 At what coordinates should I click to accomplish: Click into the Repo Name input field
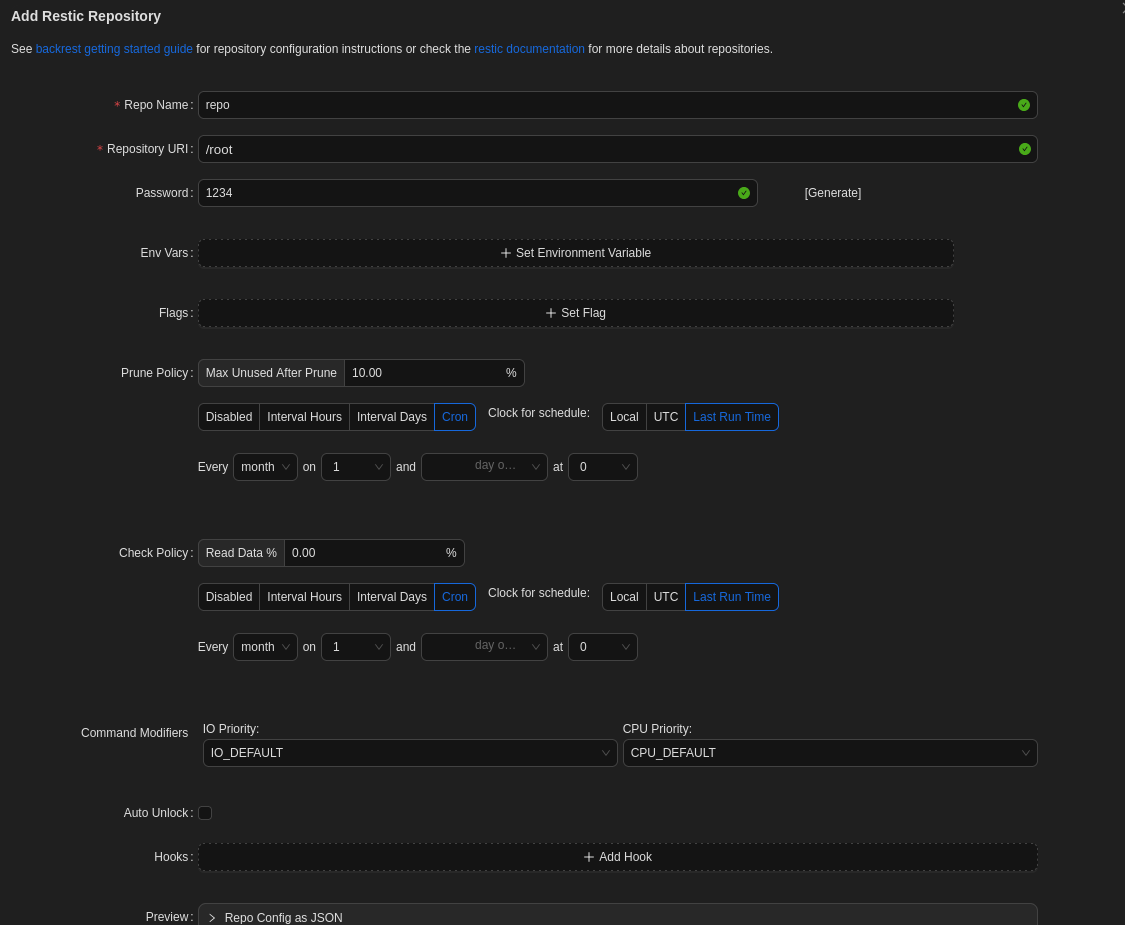pos(618,105)
